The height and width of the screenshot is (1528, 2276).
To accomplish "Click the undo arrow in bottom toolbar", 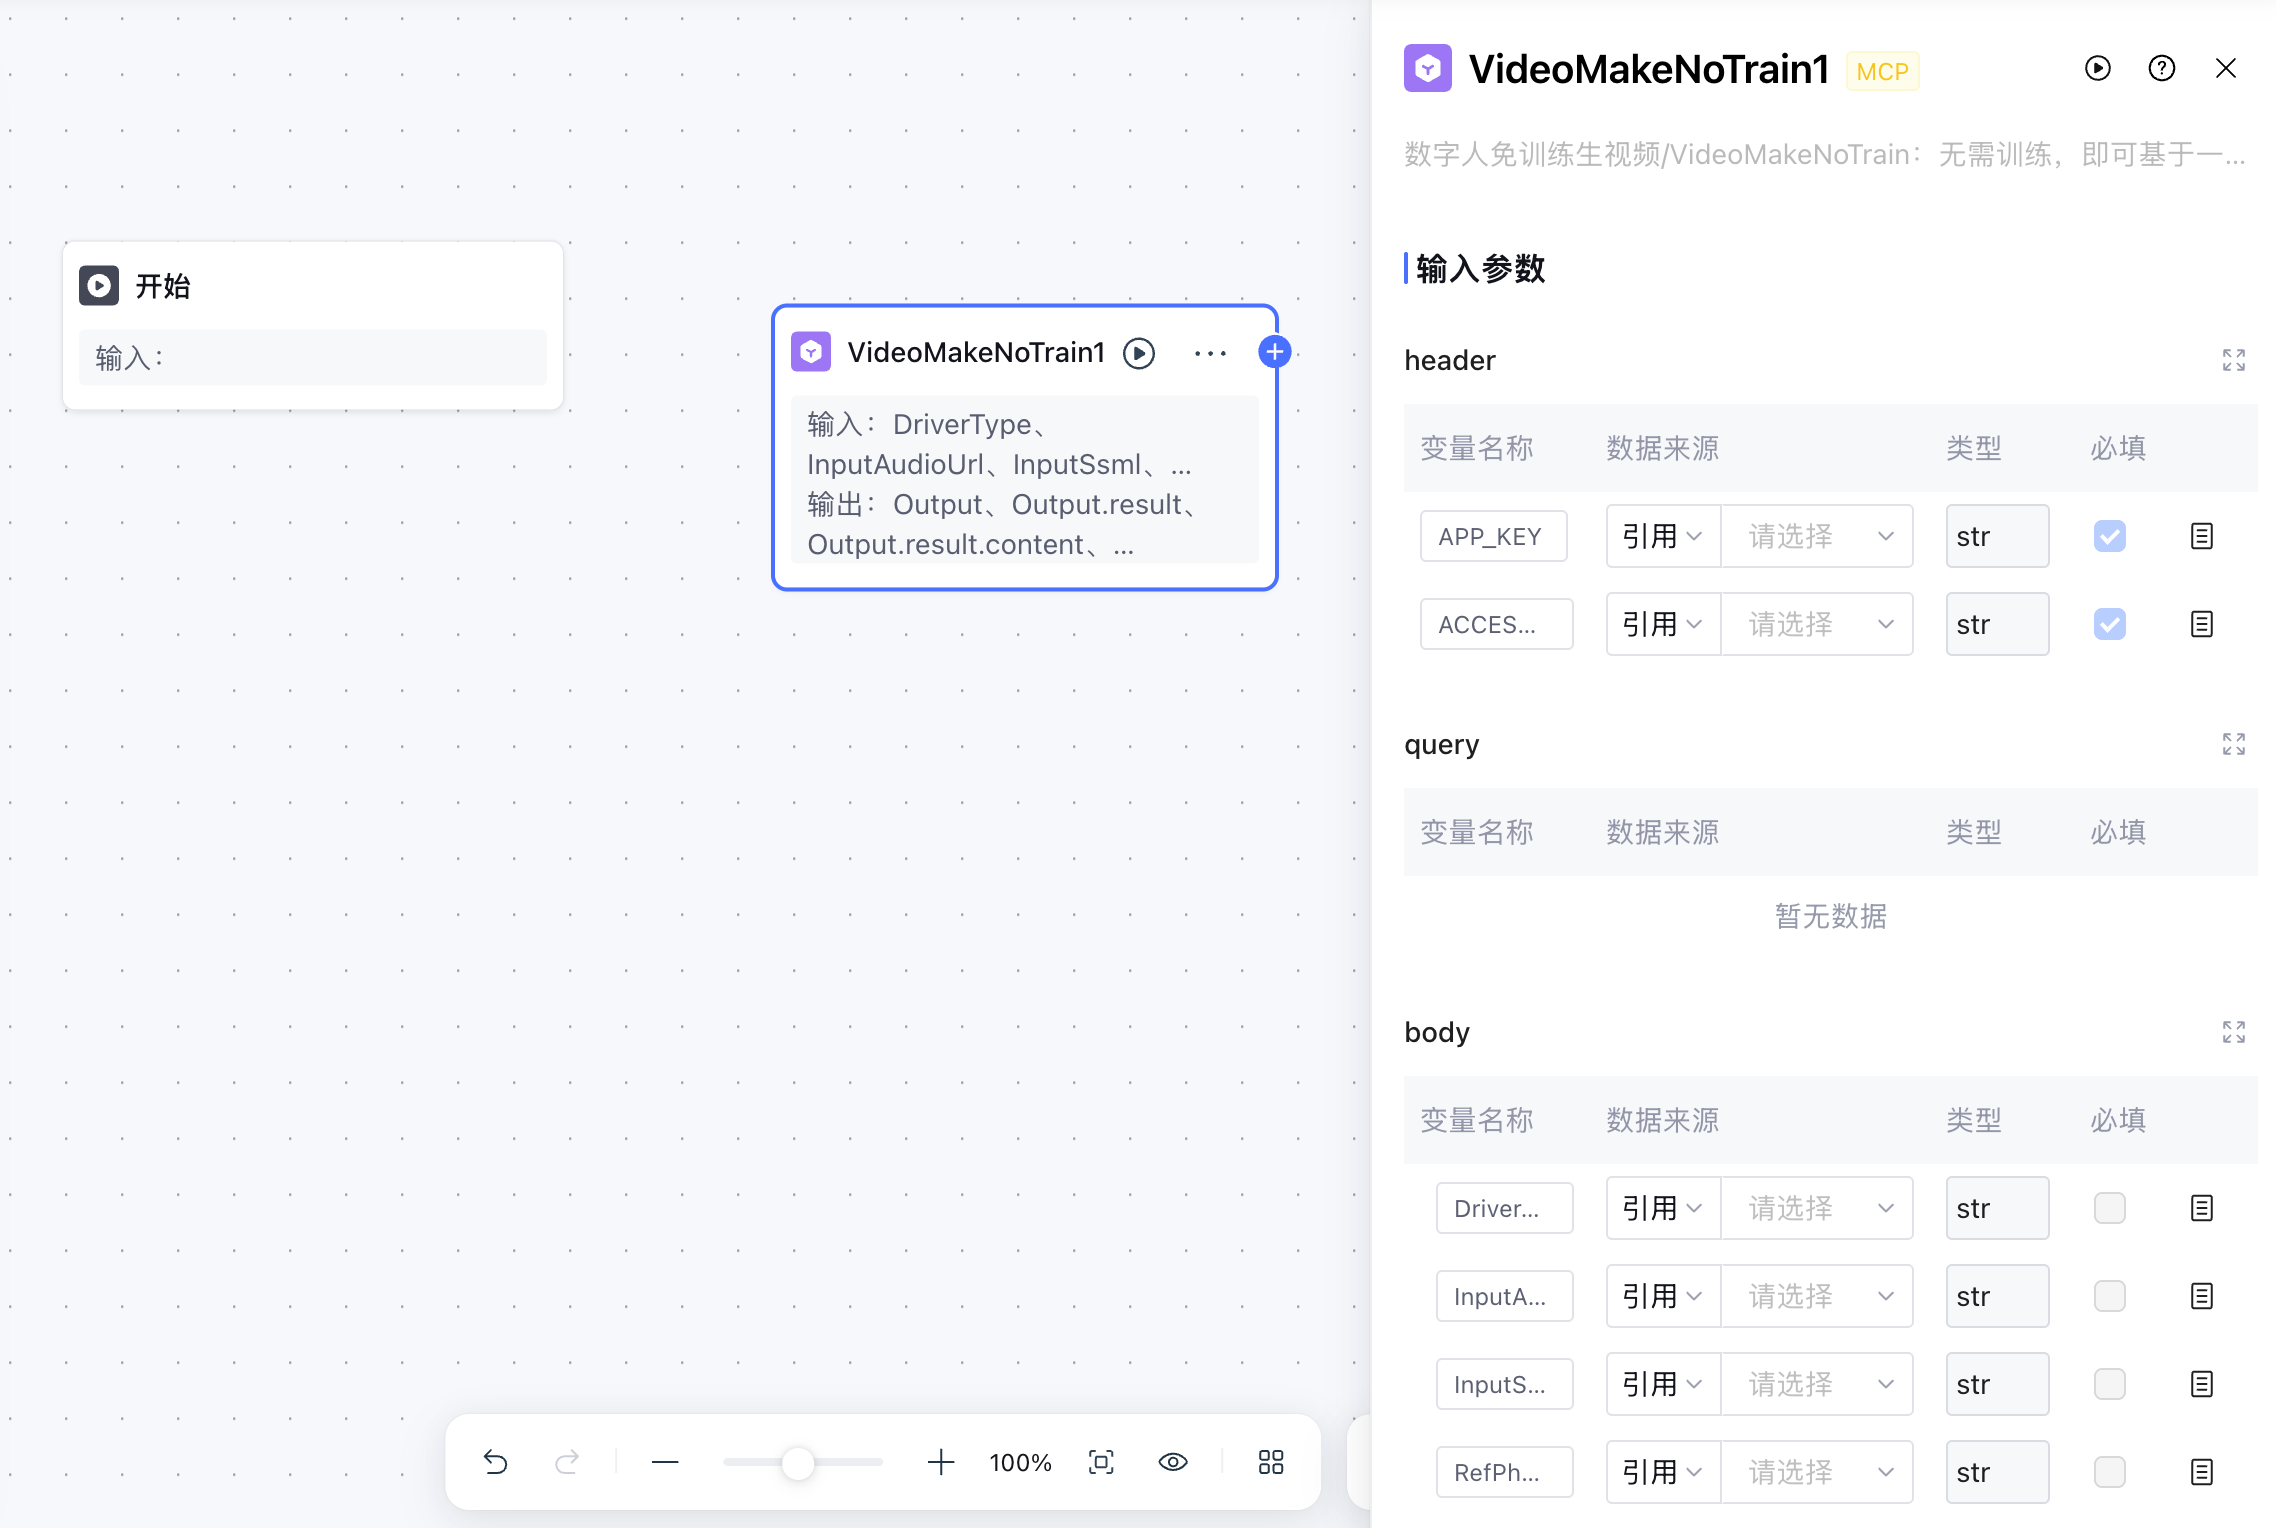I will pos(496,1462).
